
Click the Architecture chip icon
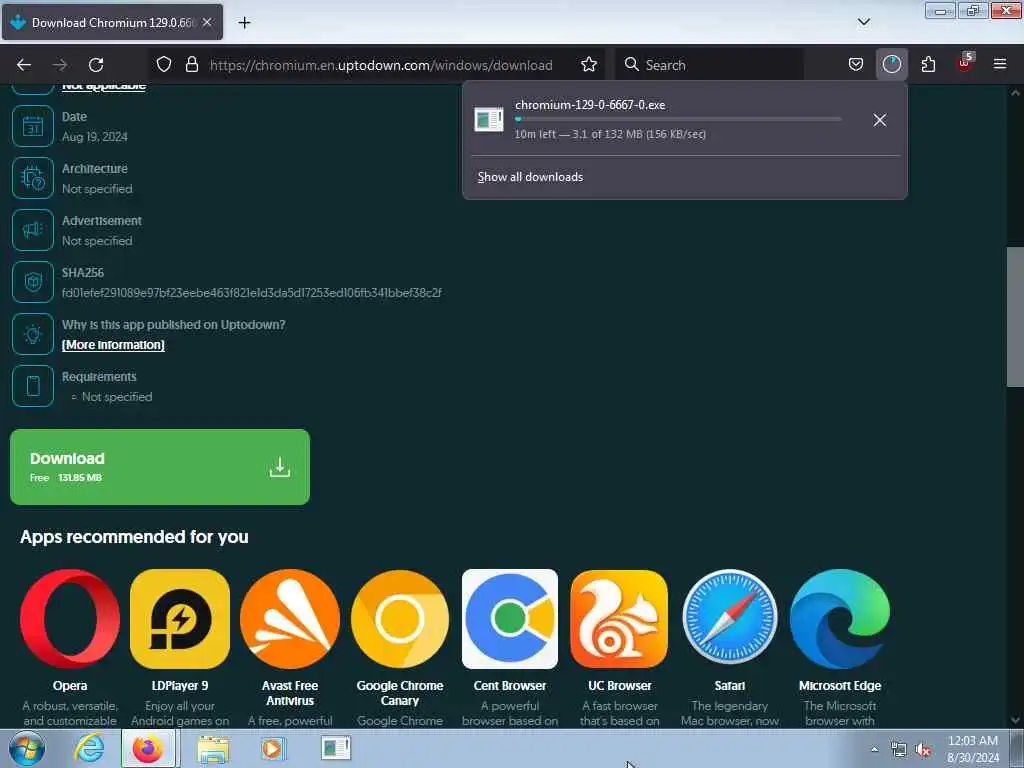point(33,178)
